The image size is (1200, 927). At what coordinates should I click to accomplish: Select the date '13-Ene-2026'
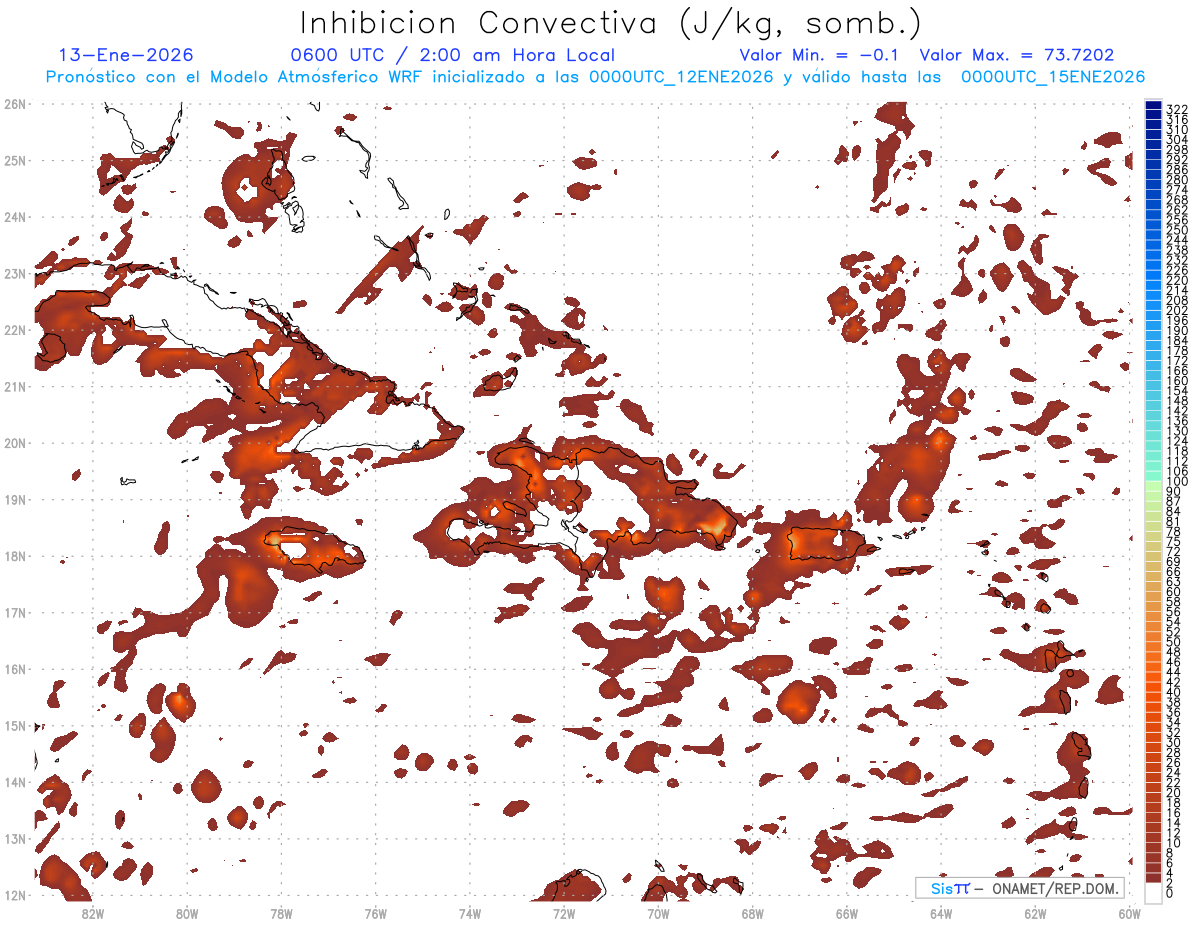pyautogui.click(x=126, y=55)
